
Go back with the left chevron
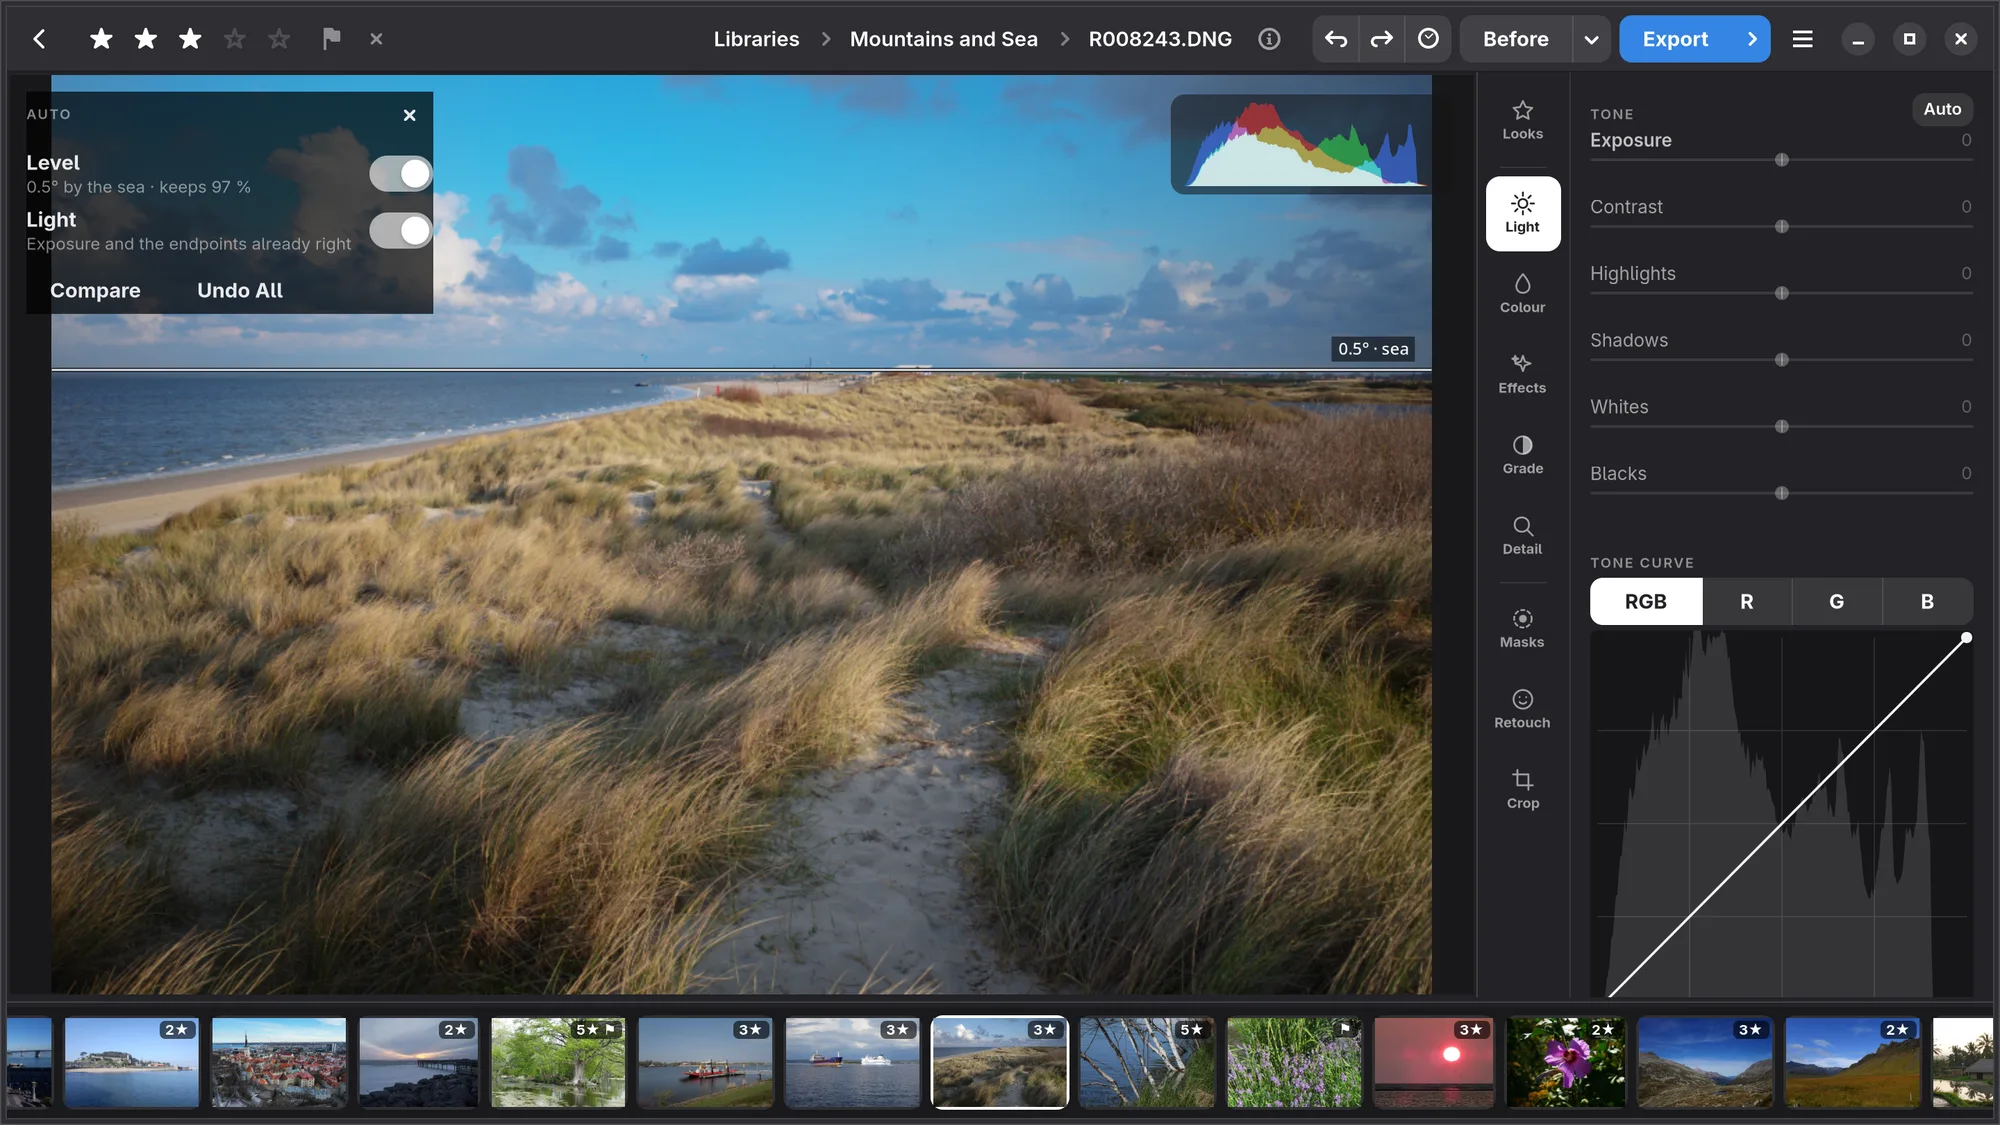(x=39, y=39)
